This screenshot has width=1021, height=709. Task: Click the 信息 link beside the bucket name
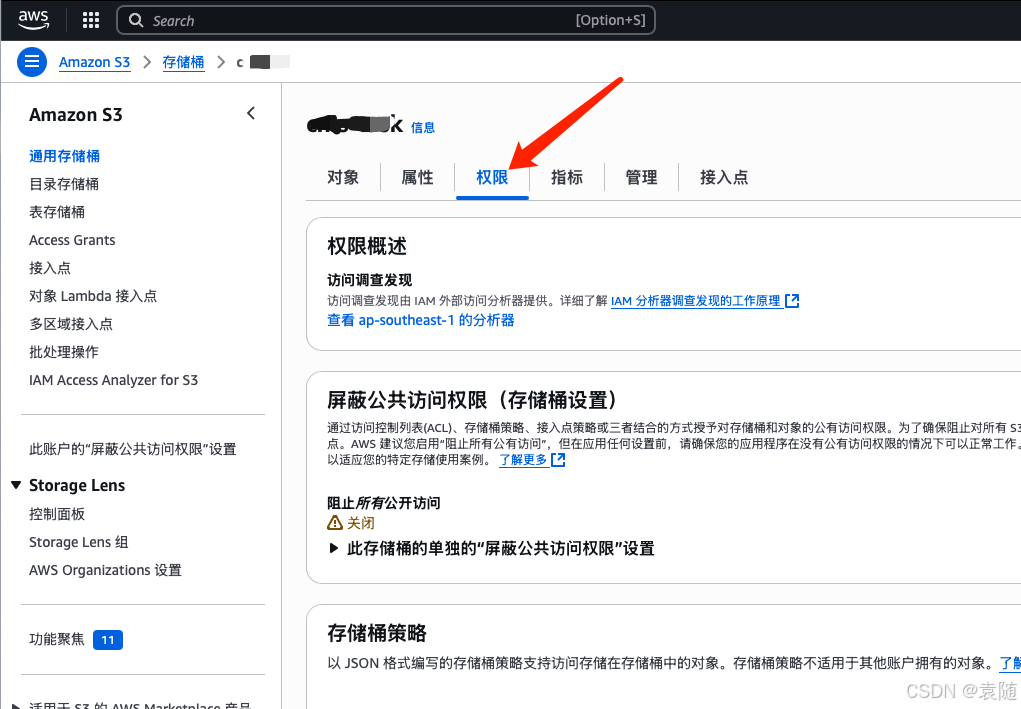tap(423, 128)
